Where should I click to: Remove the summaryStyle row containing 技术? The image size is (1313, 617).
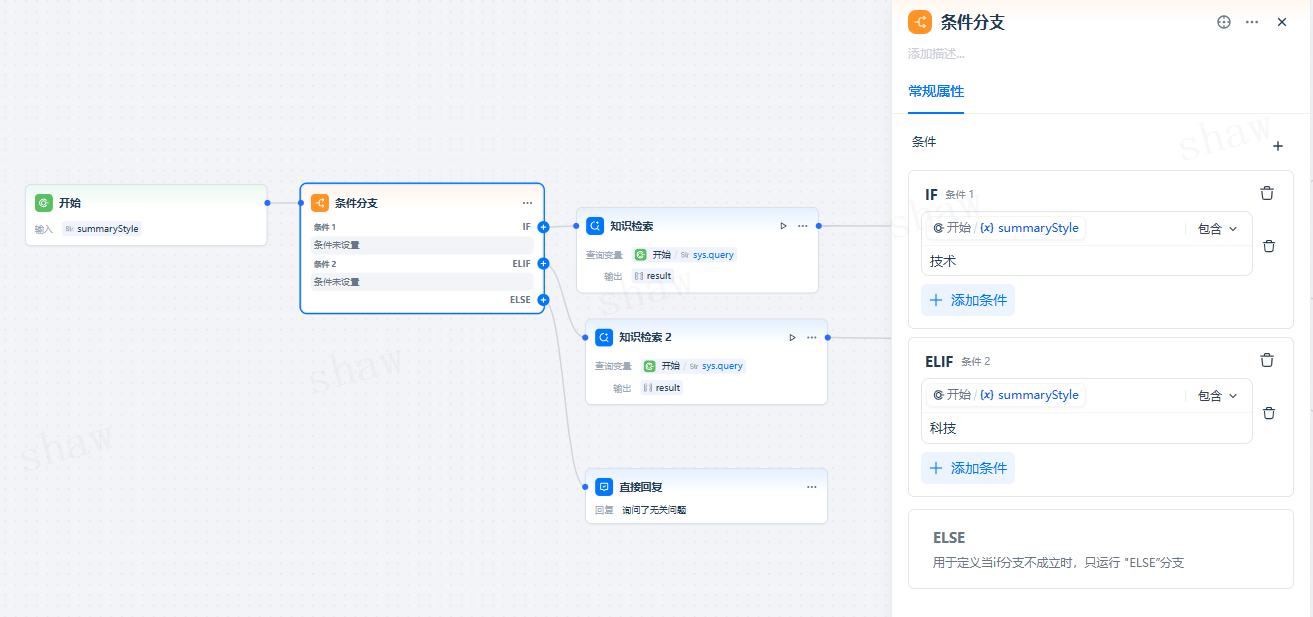[1269, 245]
